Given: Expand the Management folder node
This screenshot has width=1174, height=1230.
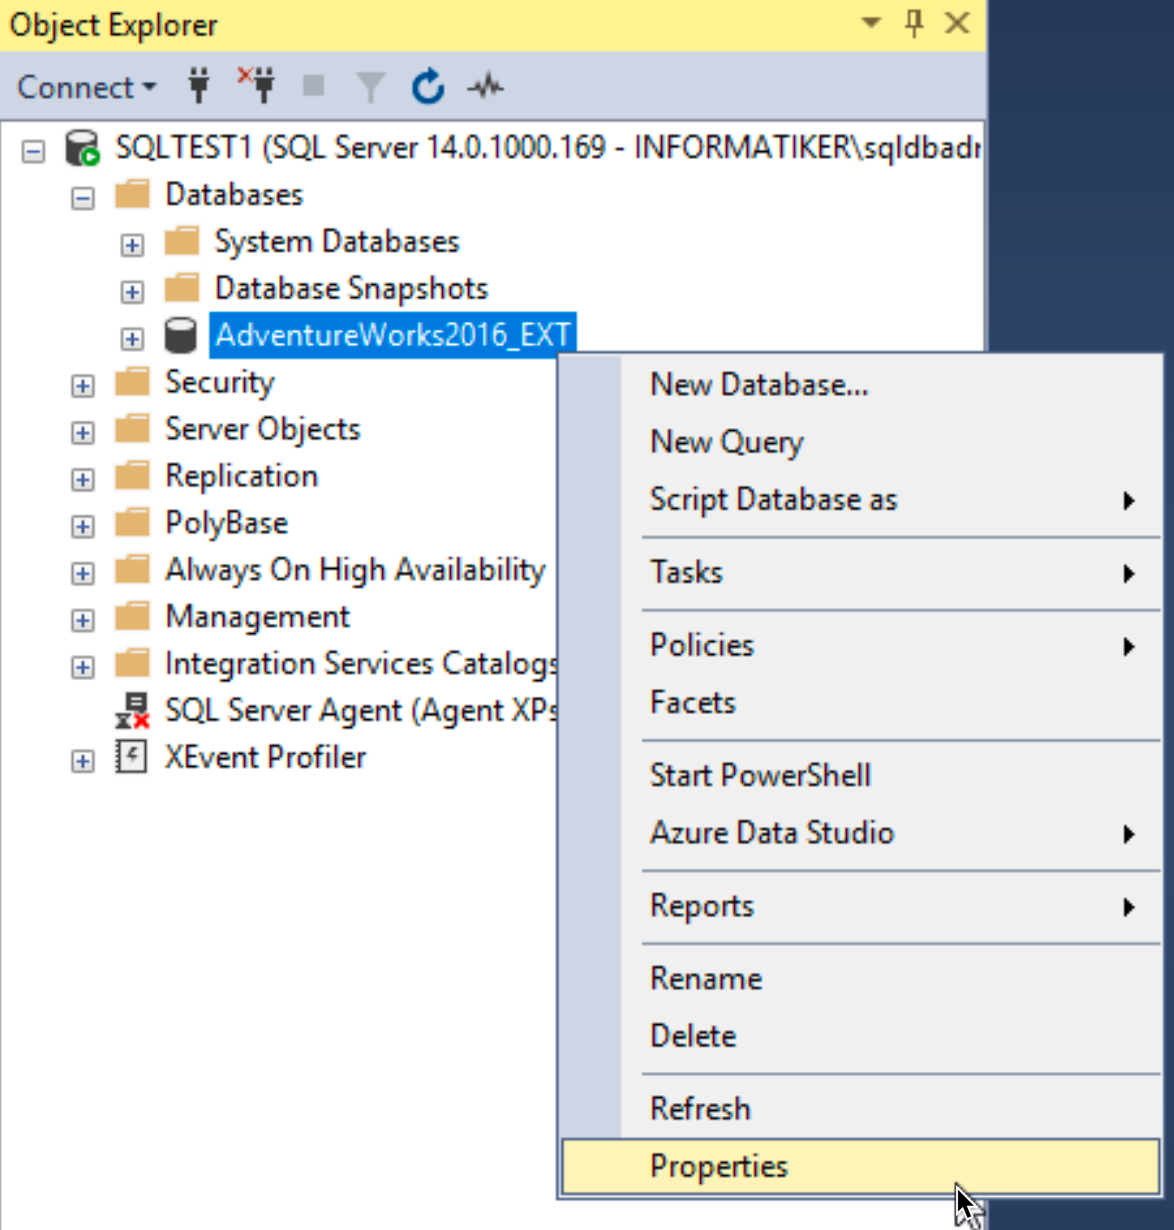Looking at the screenshot, I should coord(83,620).
